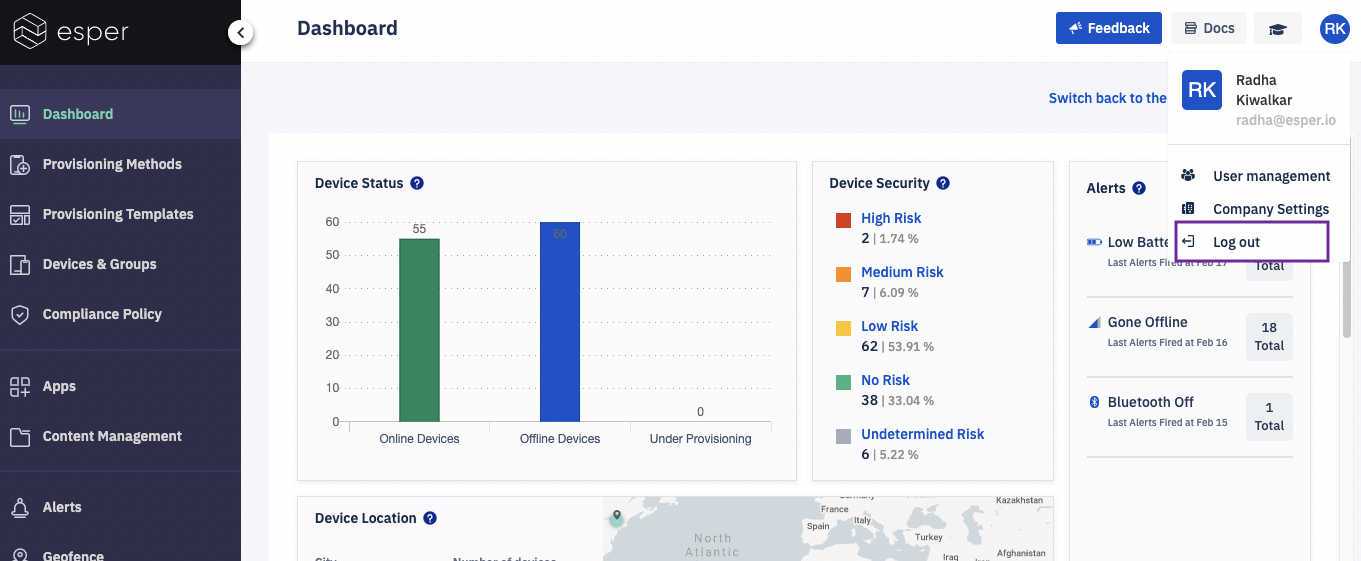Screen dimensions: 1361x561
Task: Click the Feedback button
Action: coord(1108,28)
